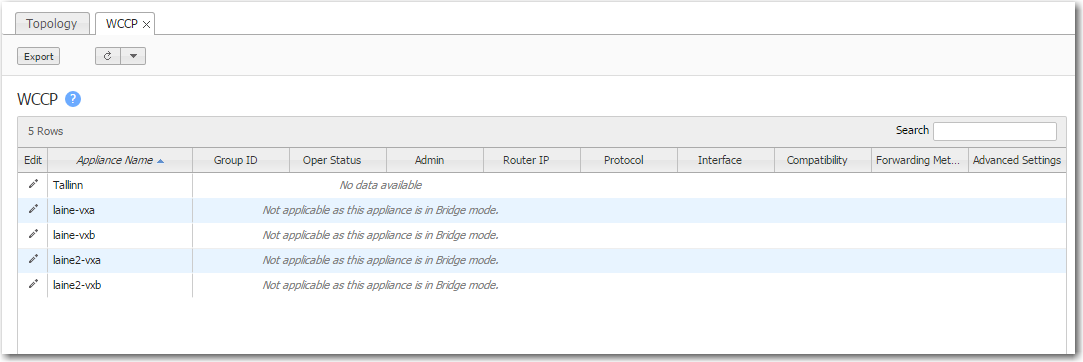Select the laine-vxb appliance name
The width and height of the screenshot is (1083, 362).
[x=74, y=235]
